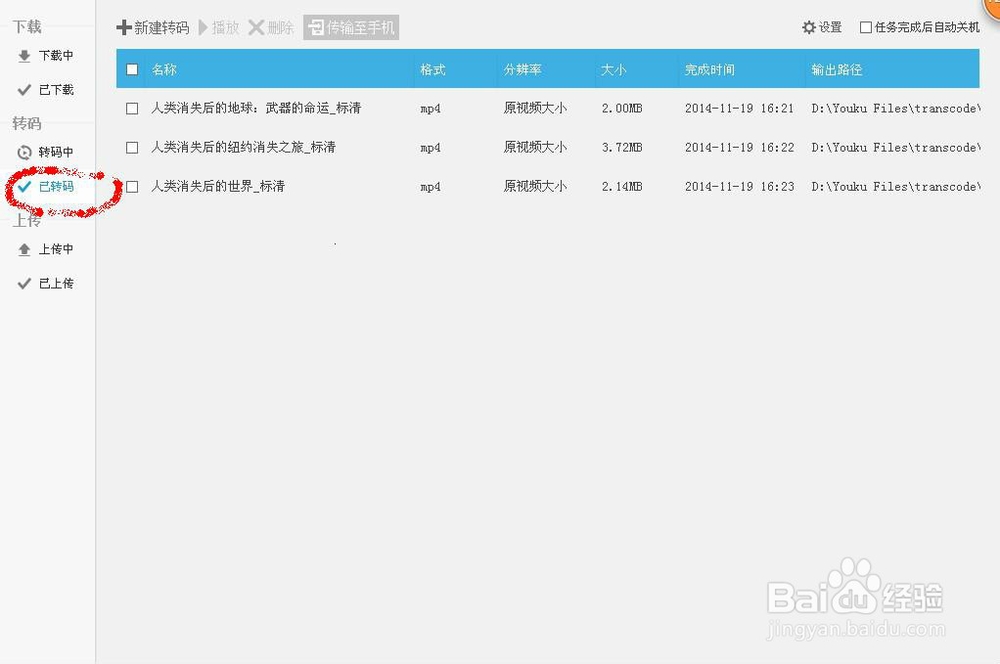
Task: Open the 新建转码 new transcode dialog
Action: (x=150, y=28)
